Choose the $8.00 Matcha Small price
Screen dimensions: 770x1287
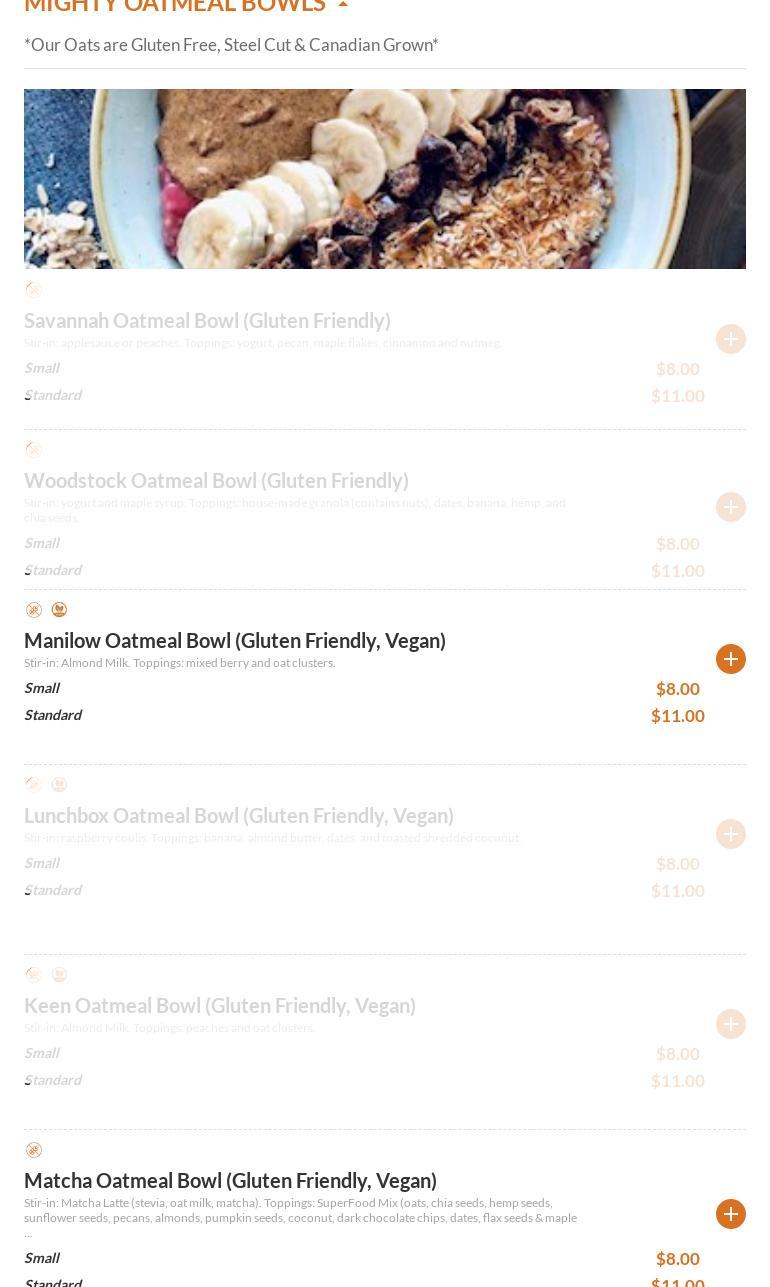tap(678, 1259)
